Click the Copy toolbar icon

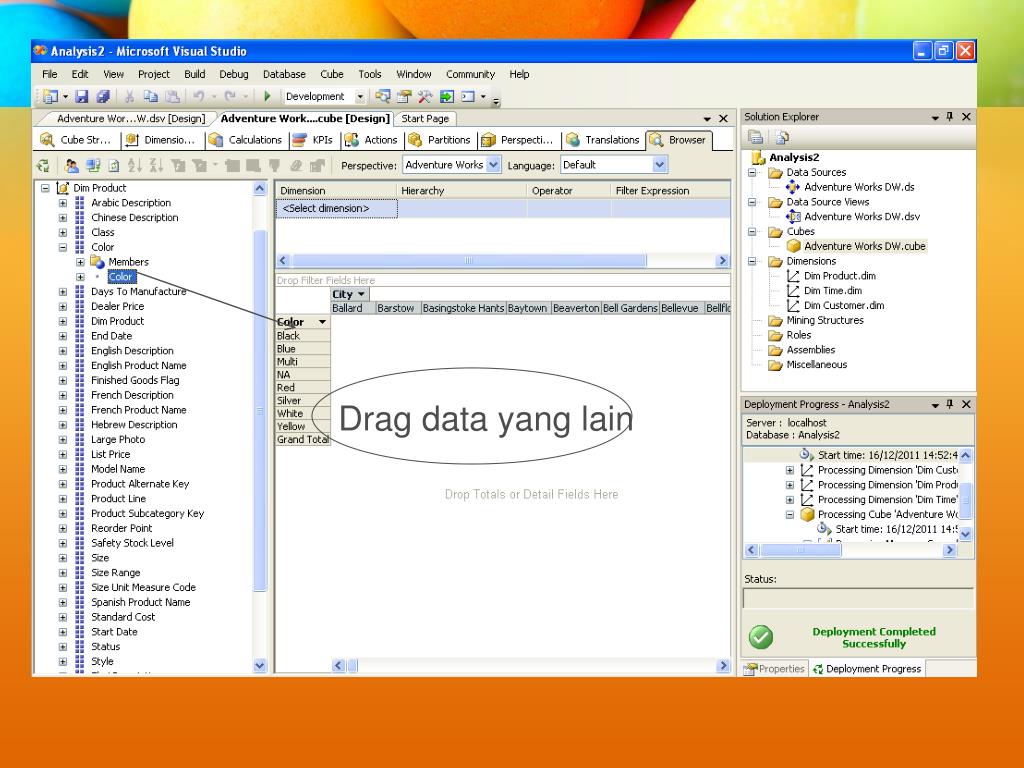(150, 97)
